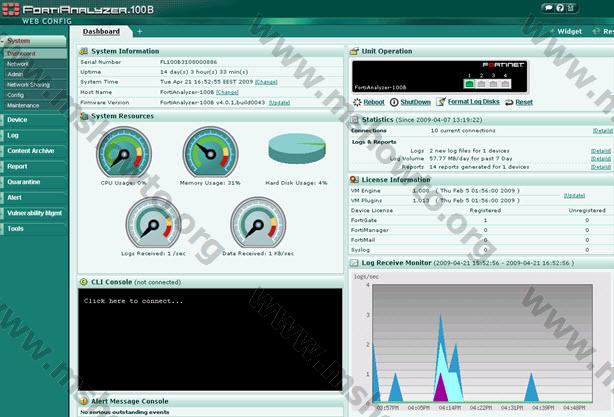
Task: Select Dashboard in the System submenu
Action: (35, 54)
